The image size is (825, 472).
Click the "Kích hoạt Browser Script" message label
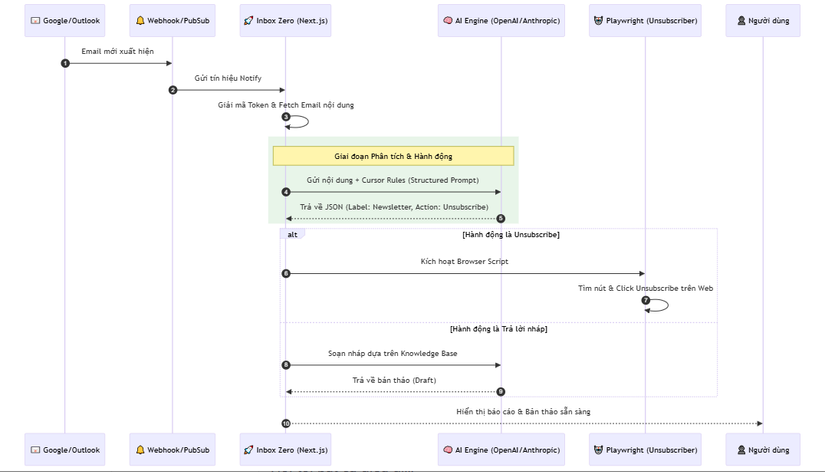coord(464,262)
